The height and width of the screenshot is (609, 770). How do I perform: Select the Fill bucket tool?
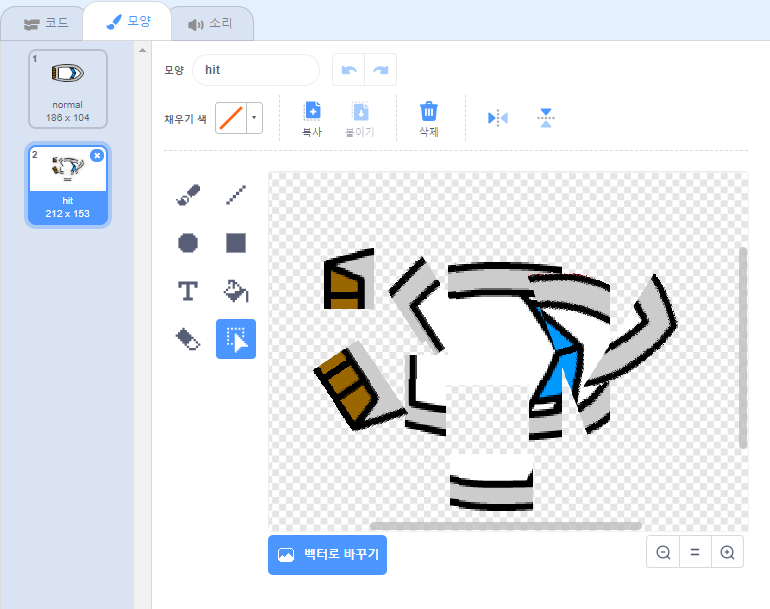pyautogui.click(x=236, y=291)
